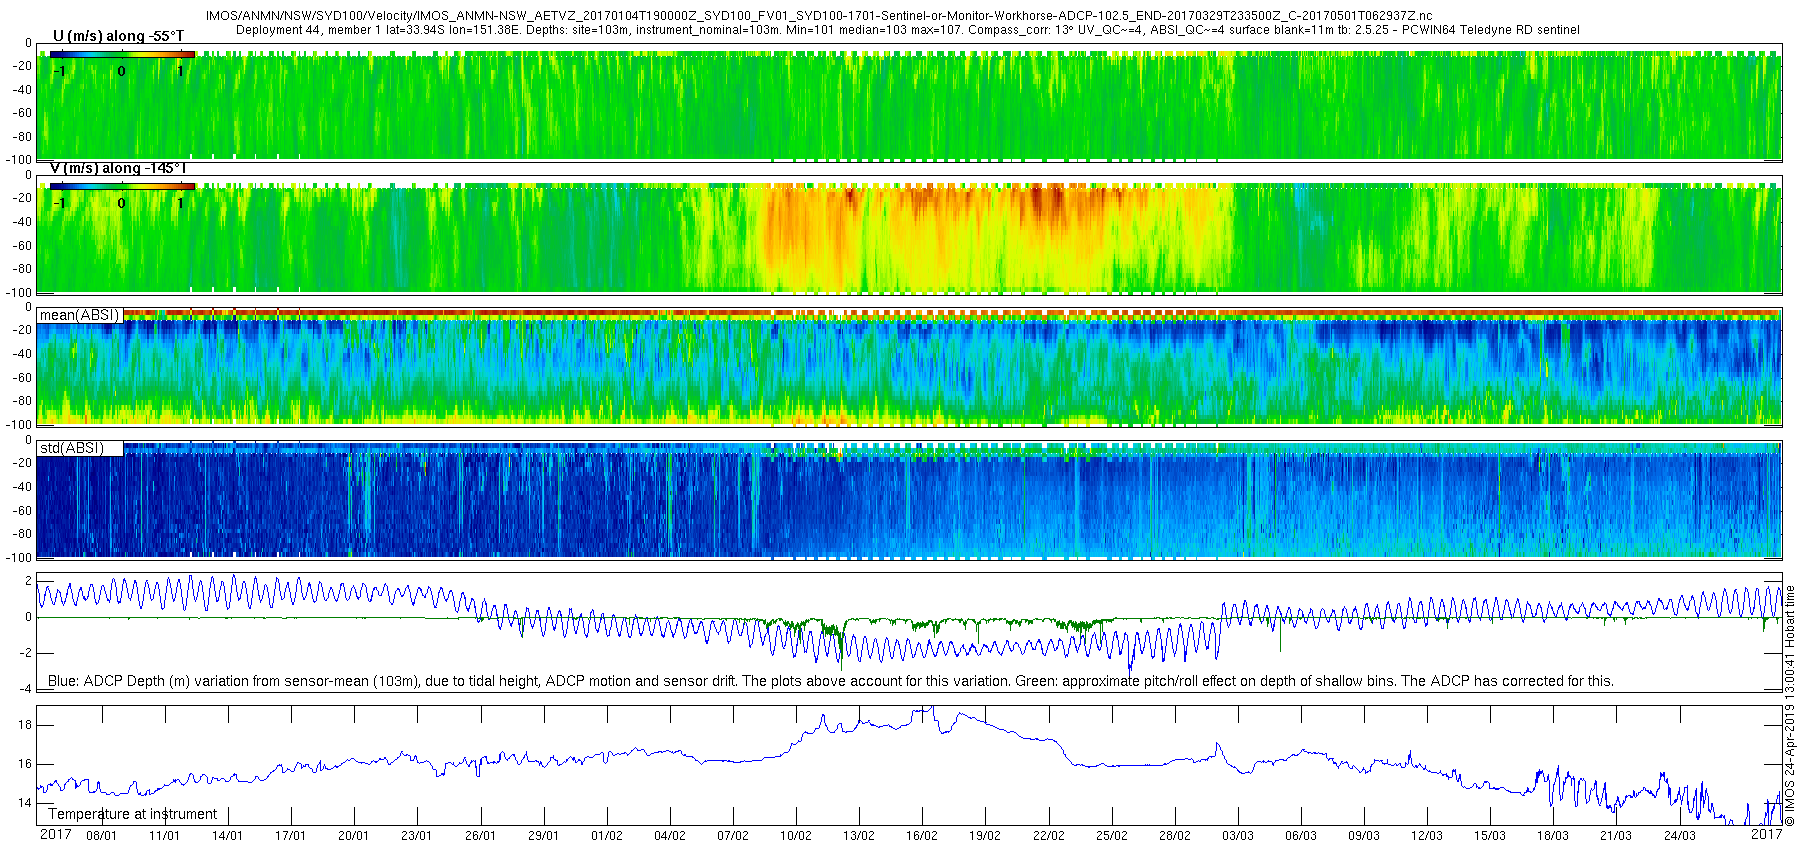The image size is (1800, 850).
Task: Click the 20/01 date tick label
Action: click(353, 836)
